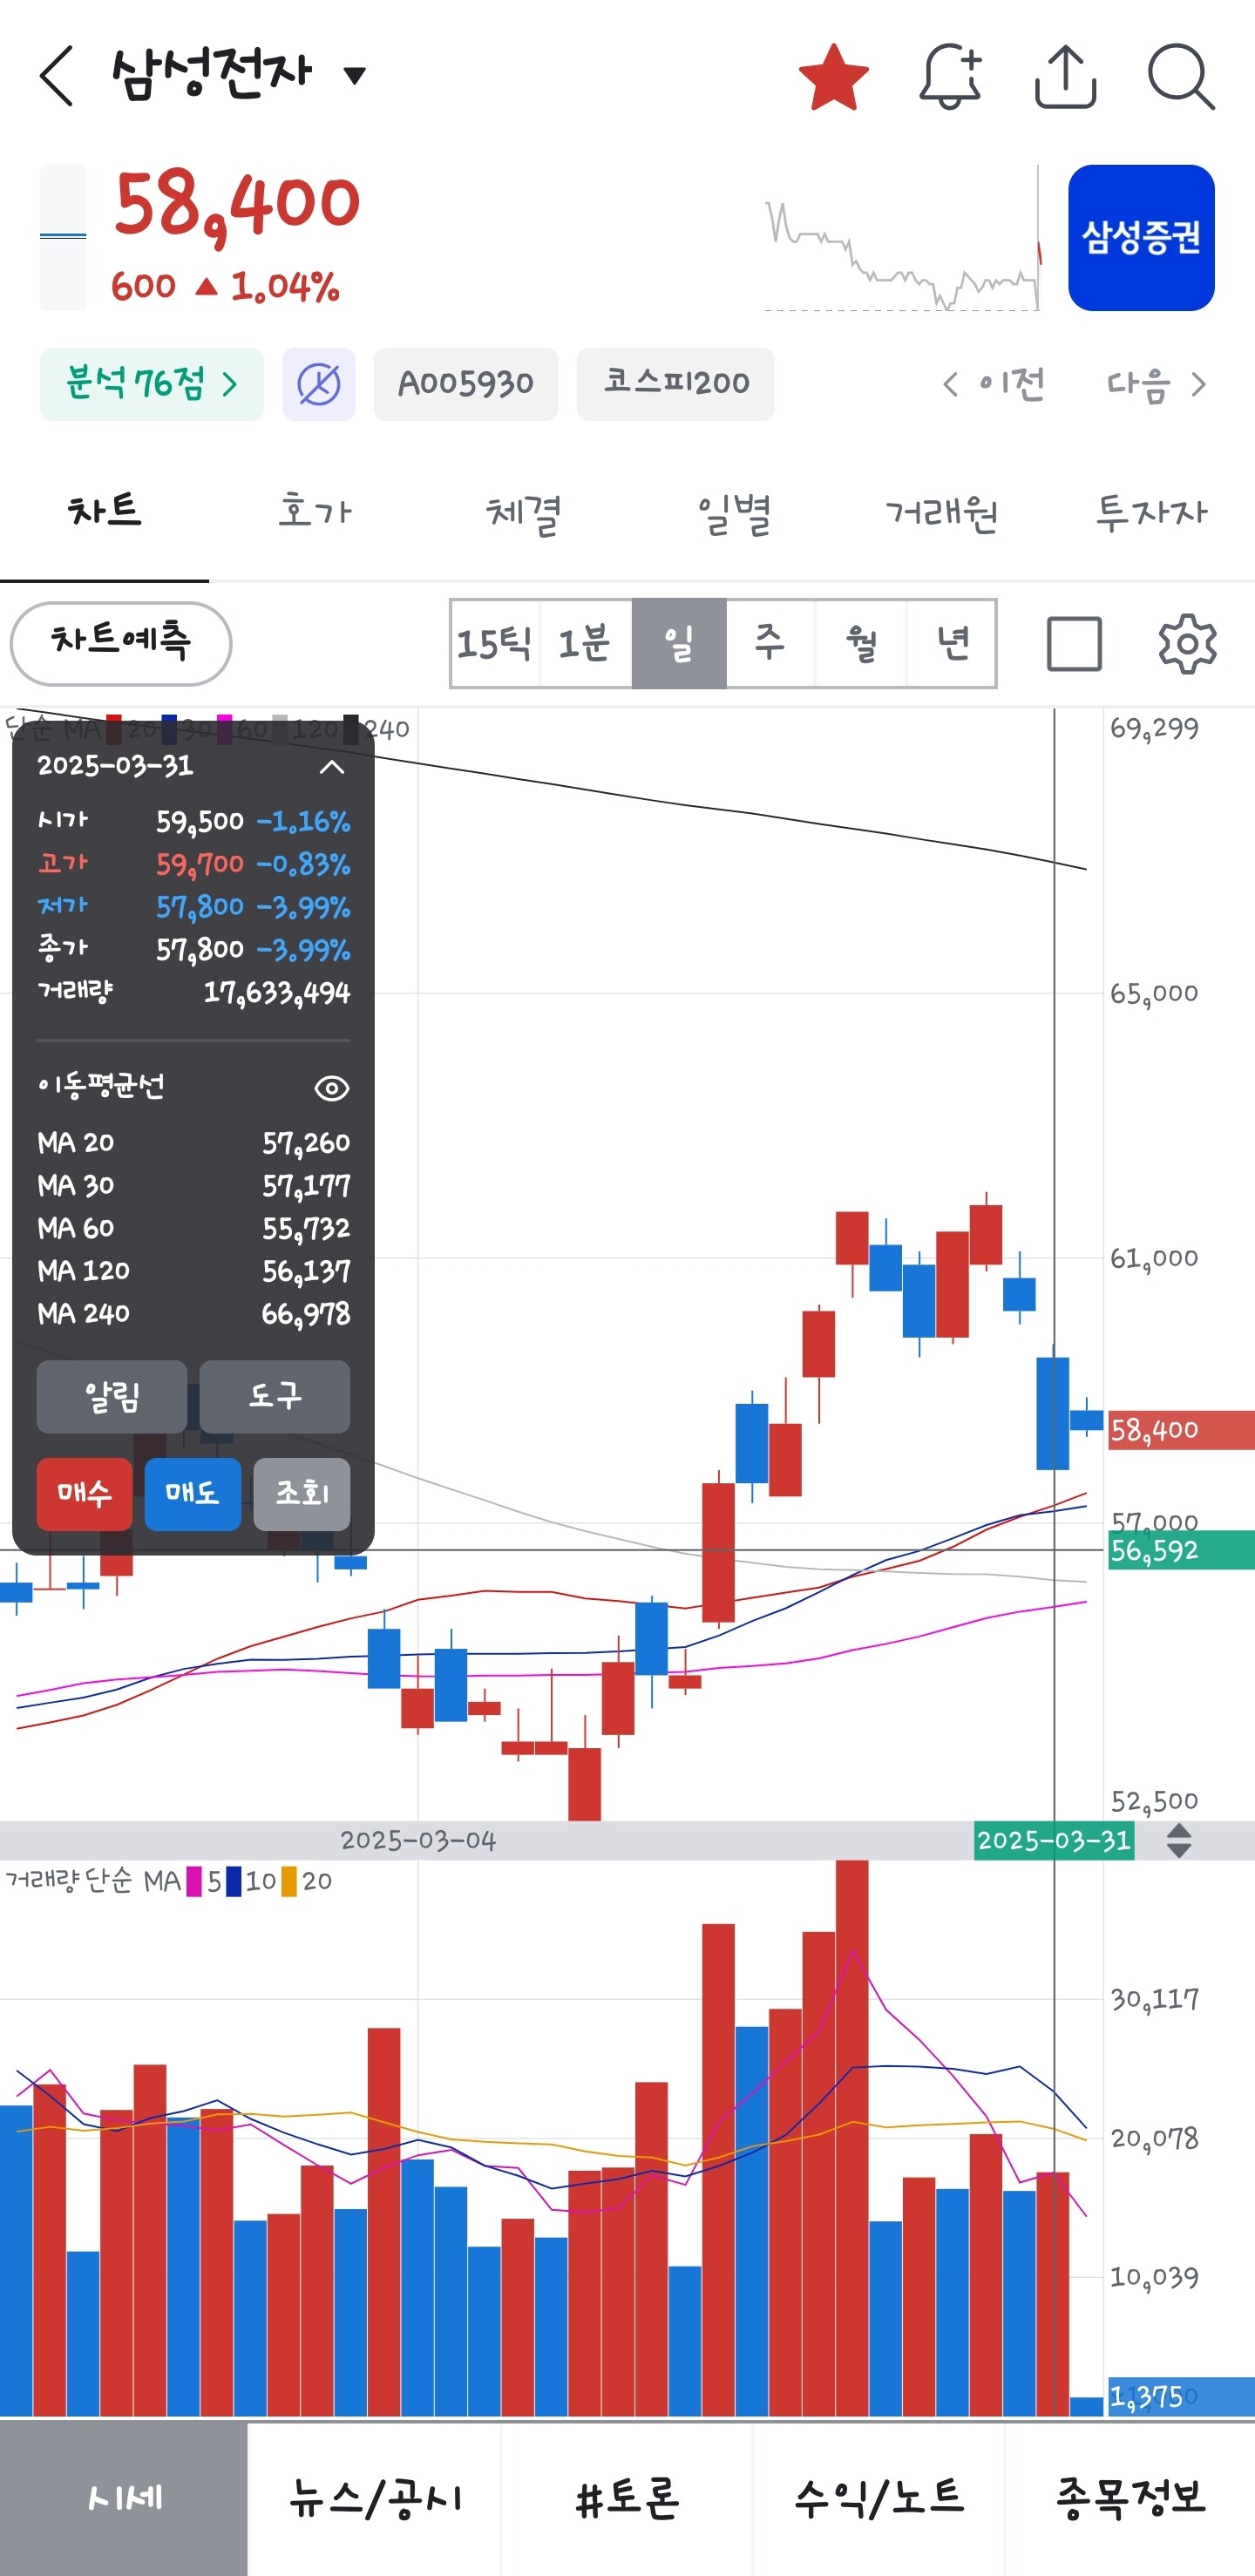Click the 고가 value 59,700
1255x2576 pixels.
pyautogui.click(x=200, y=865)
